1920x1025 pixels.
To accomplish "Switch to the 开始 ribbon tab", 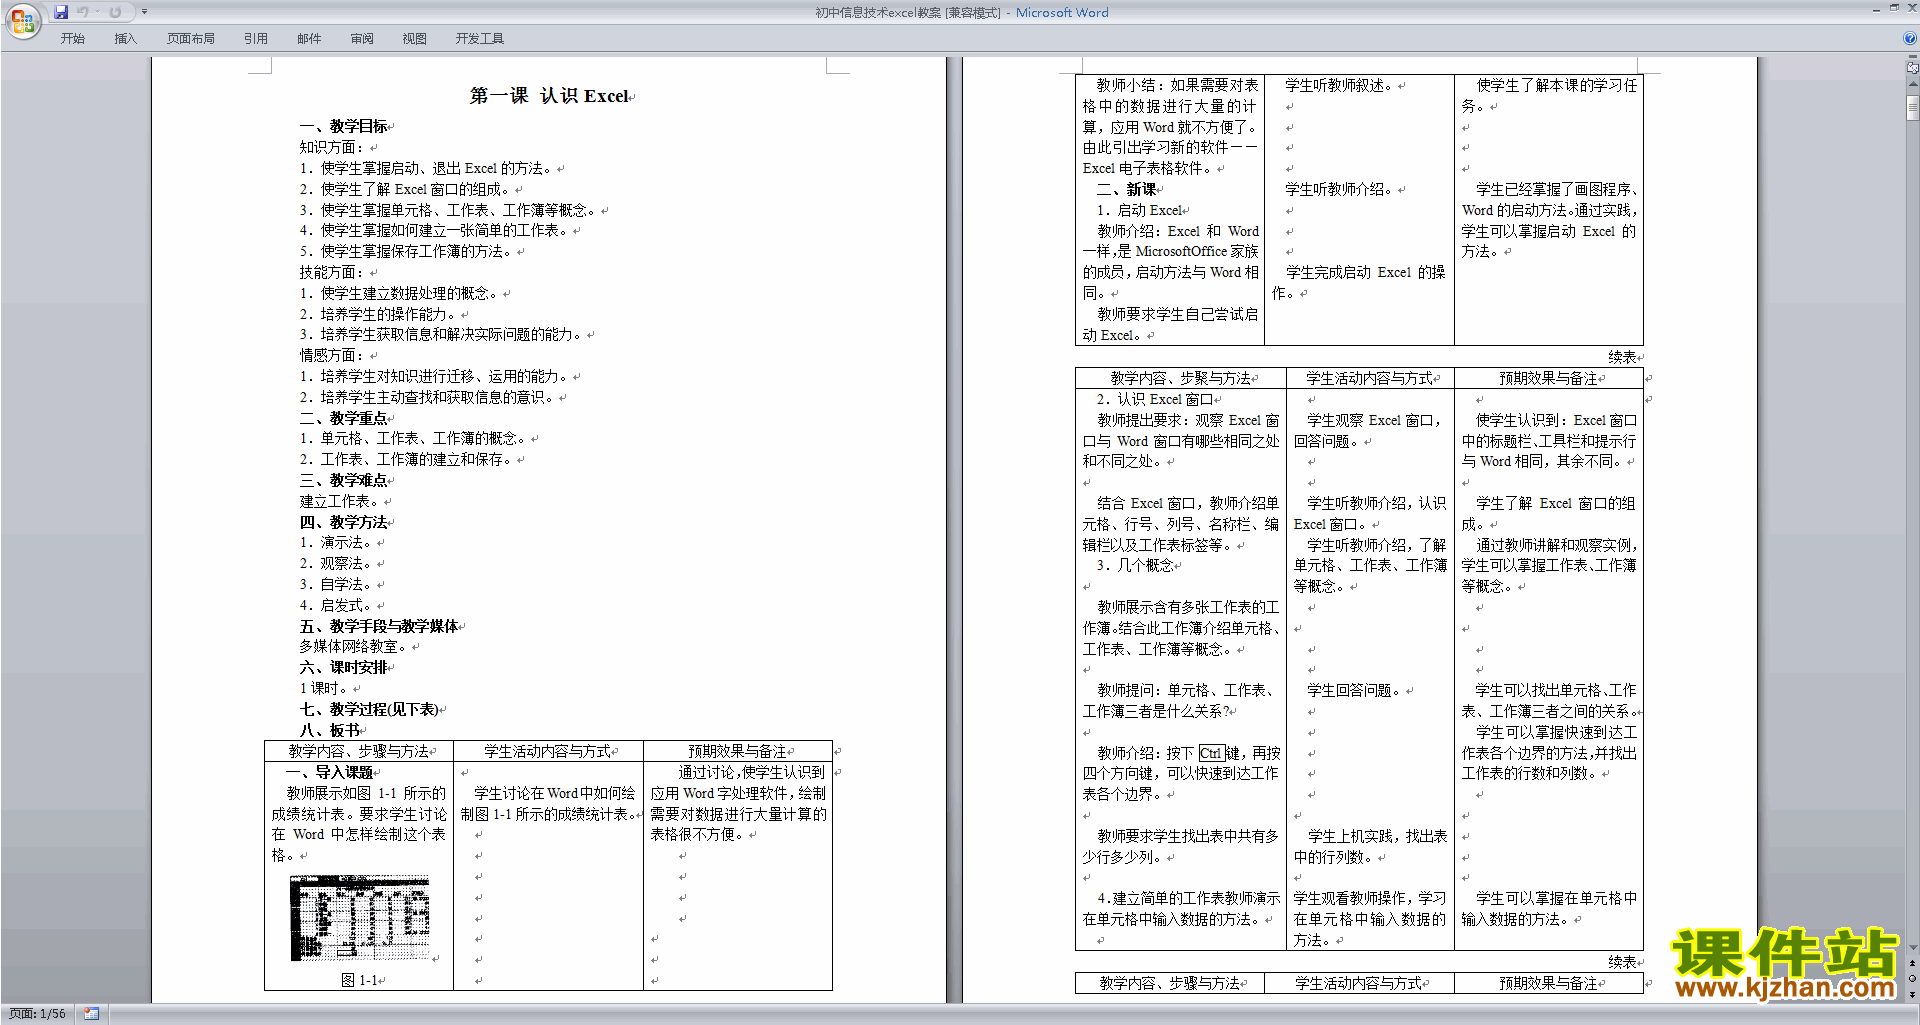I will 72,39.
